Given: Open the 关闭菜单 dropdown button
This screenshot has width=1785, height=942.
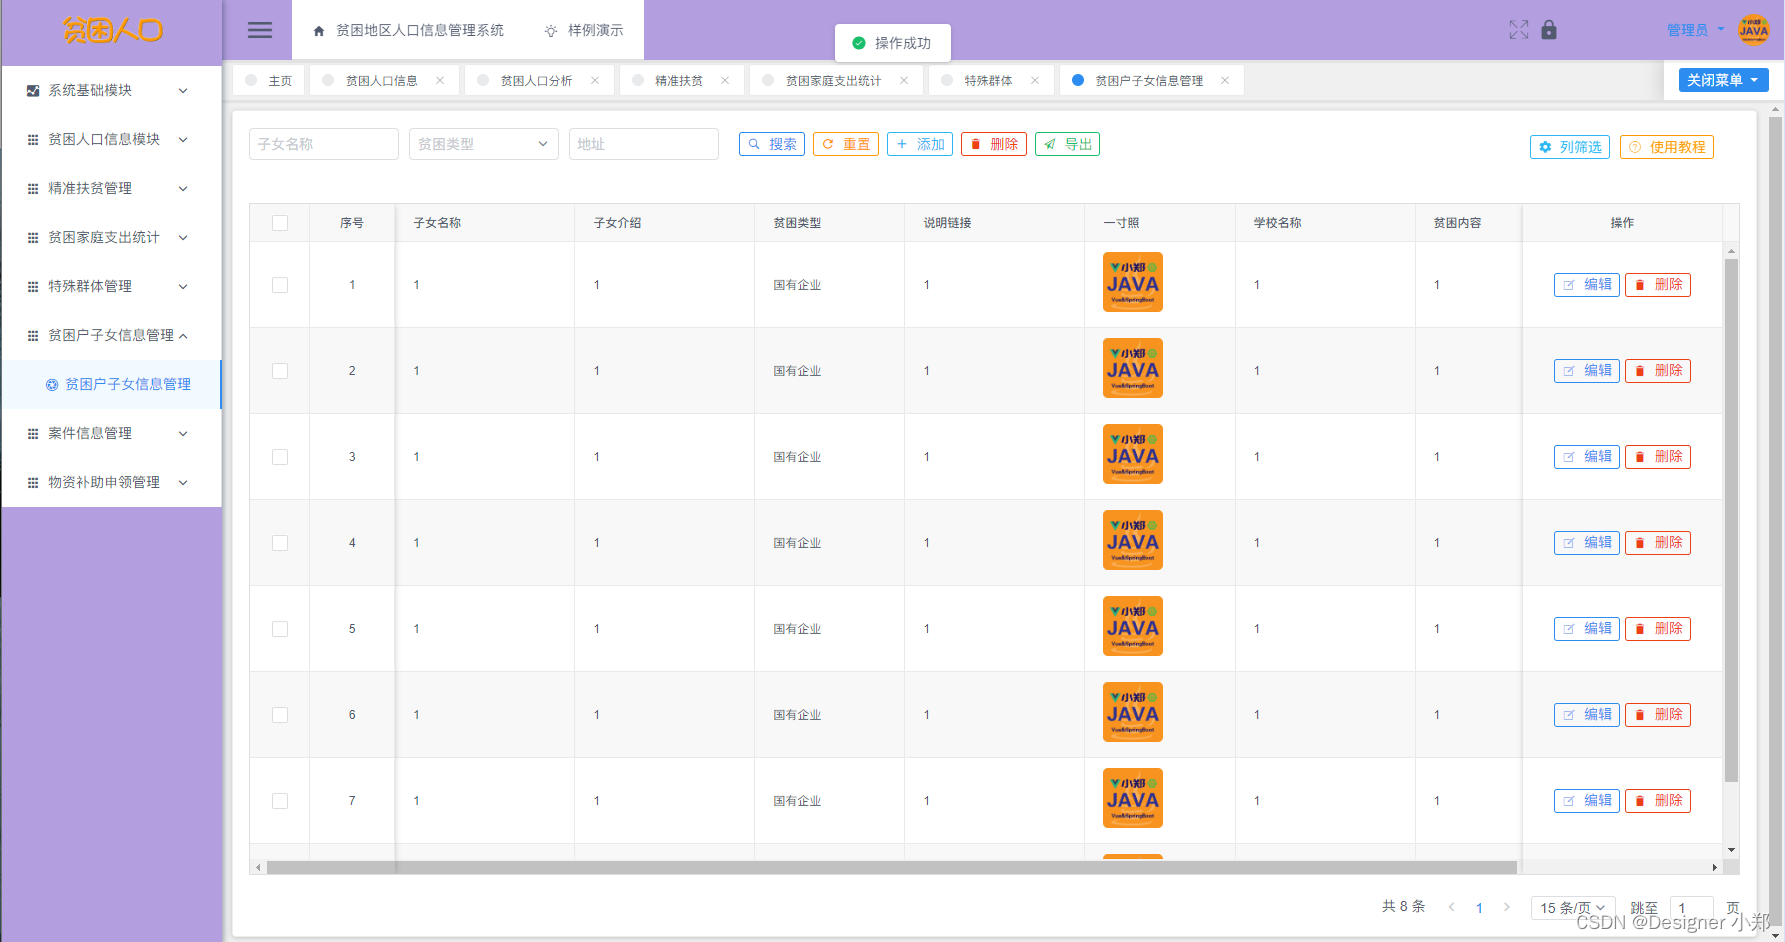Looking at the screenshot, I should (1724, 80).
